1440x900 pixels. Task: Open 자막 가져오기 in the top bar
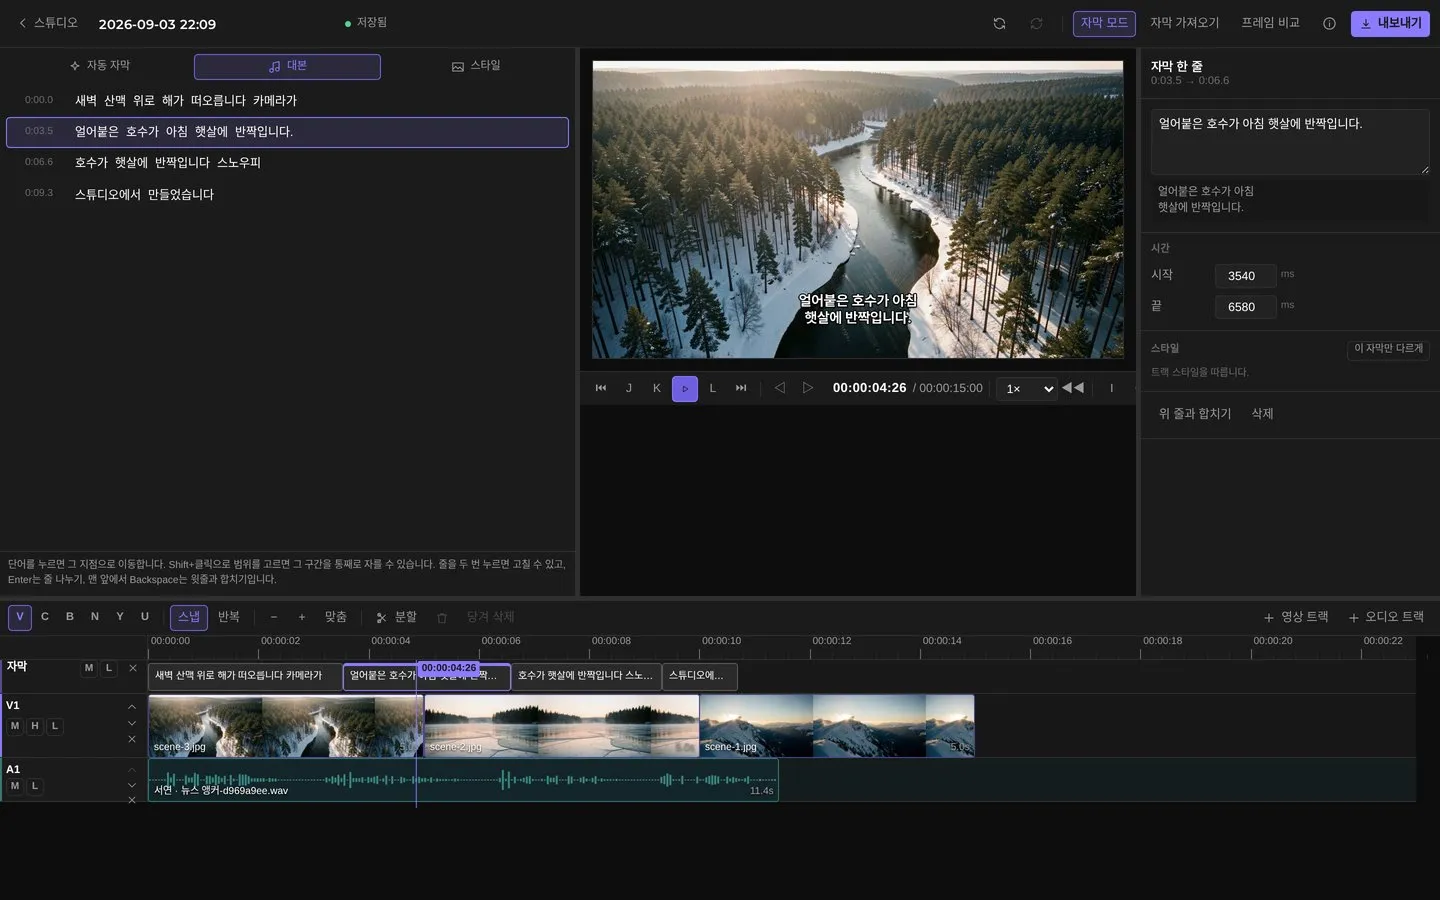(x=1184, y=24)
